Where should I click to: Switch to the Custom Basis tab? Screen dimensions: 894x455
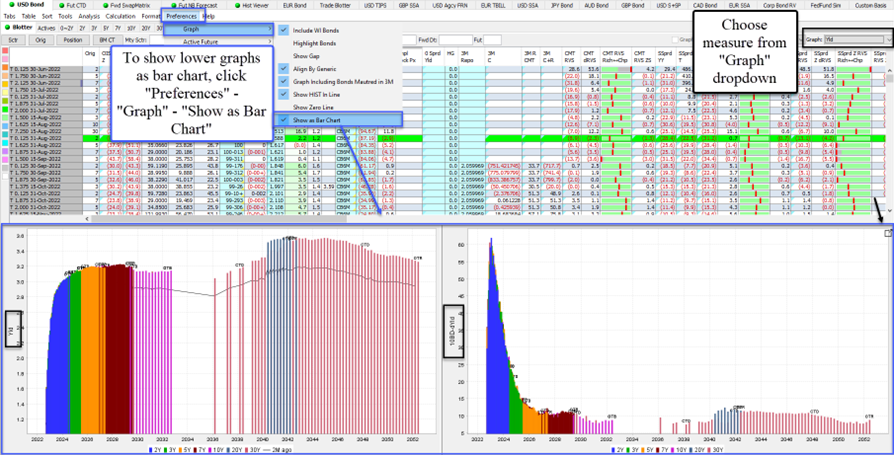coord(870,5)
